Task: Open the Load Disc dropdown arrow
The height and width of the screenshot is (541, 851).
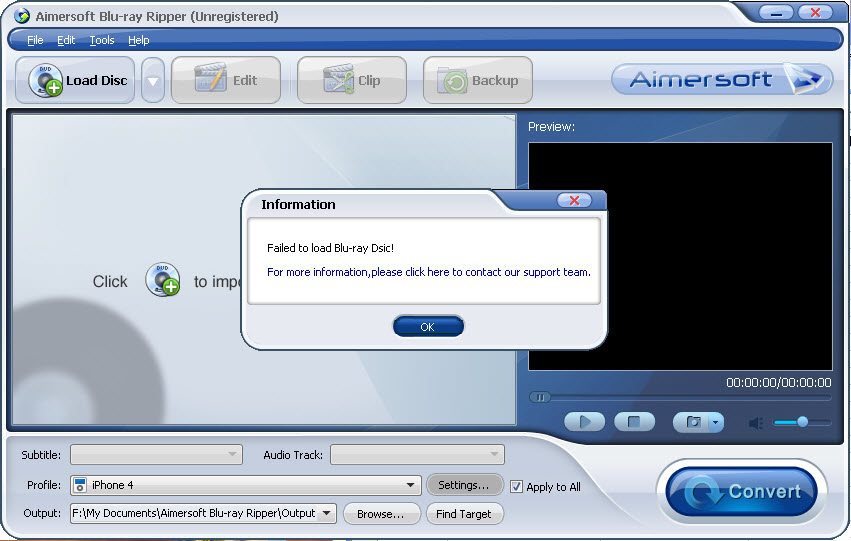Action: 153,80
